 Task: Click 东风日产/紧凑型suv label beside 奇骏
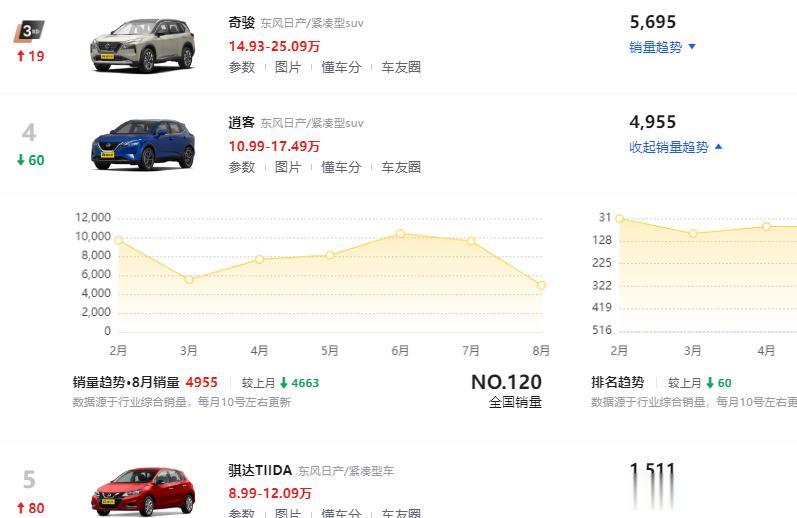(x=312, y=23)
